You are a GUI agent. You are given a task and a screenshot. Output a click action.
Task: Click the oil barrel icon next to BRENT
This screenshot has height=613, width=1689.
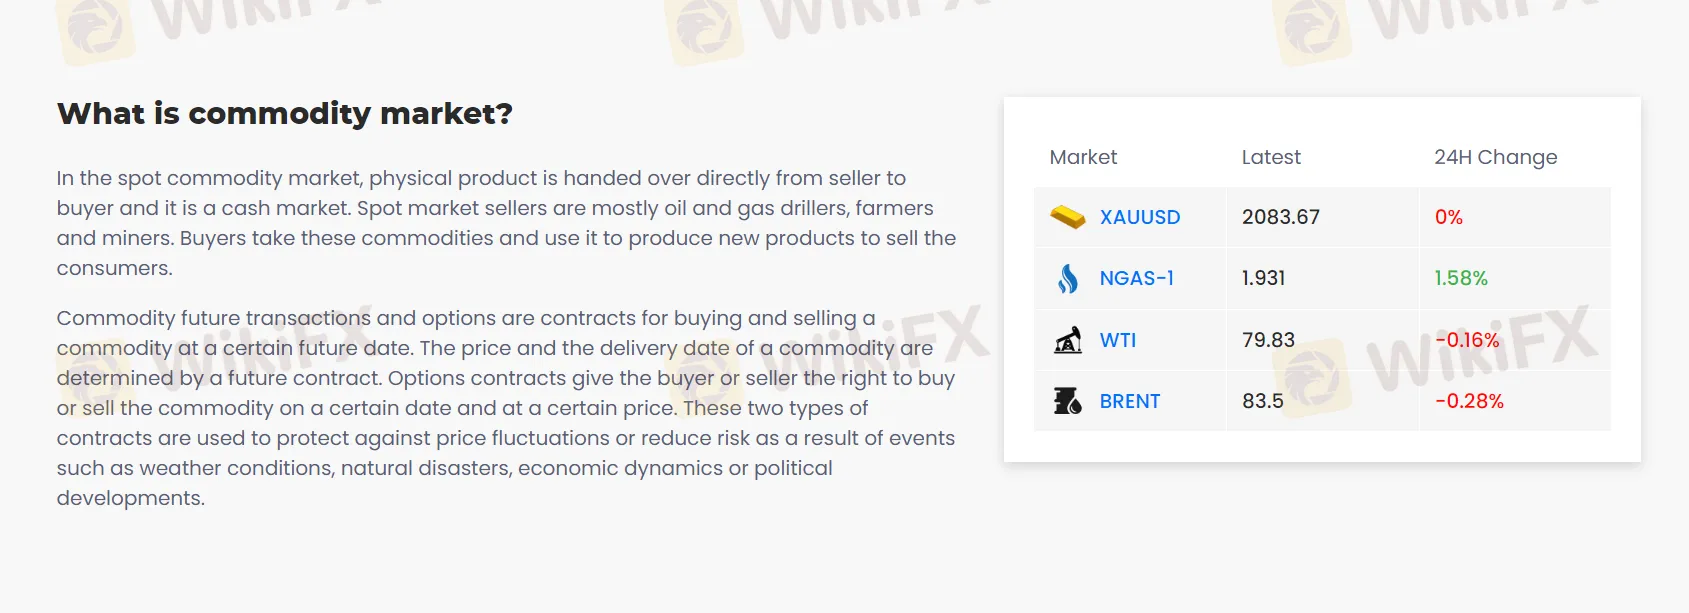tap(1067, 398)
